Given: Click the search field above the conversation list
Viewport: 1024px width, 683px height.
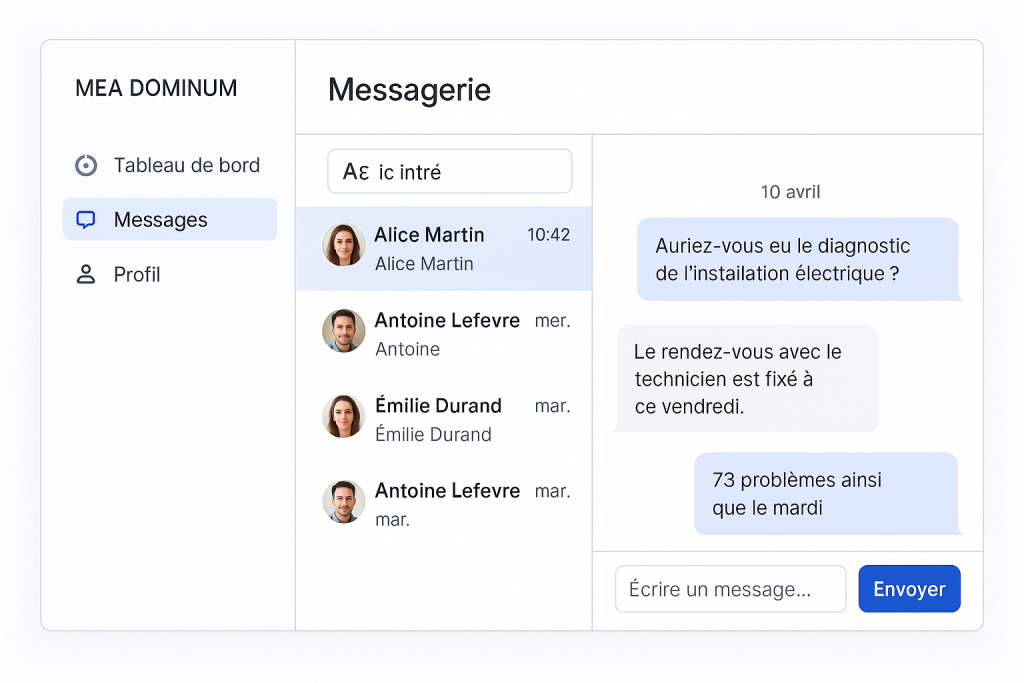Looking at the screenshot, I should [450, 172].
